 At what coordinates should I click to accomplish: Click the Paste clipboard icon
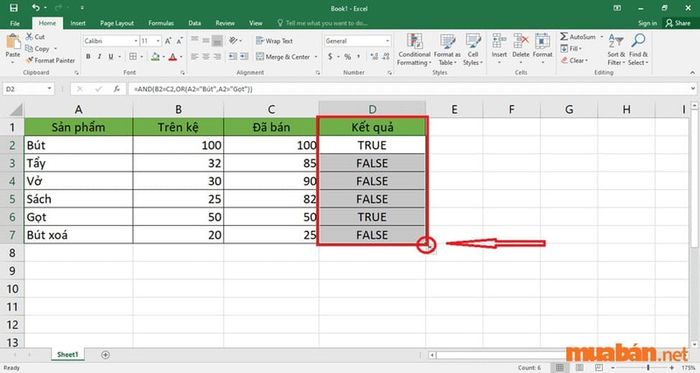[13, 41]
